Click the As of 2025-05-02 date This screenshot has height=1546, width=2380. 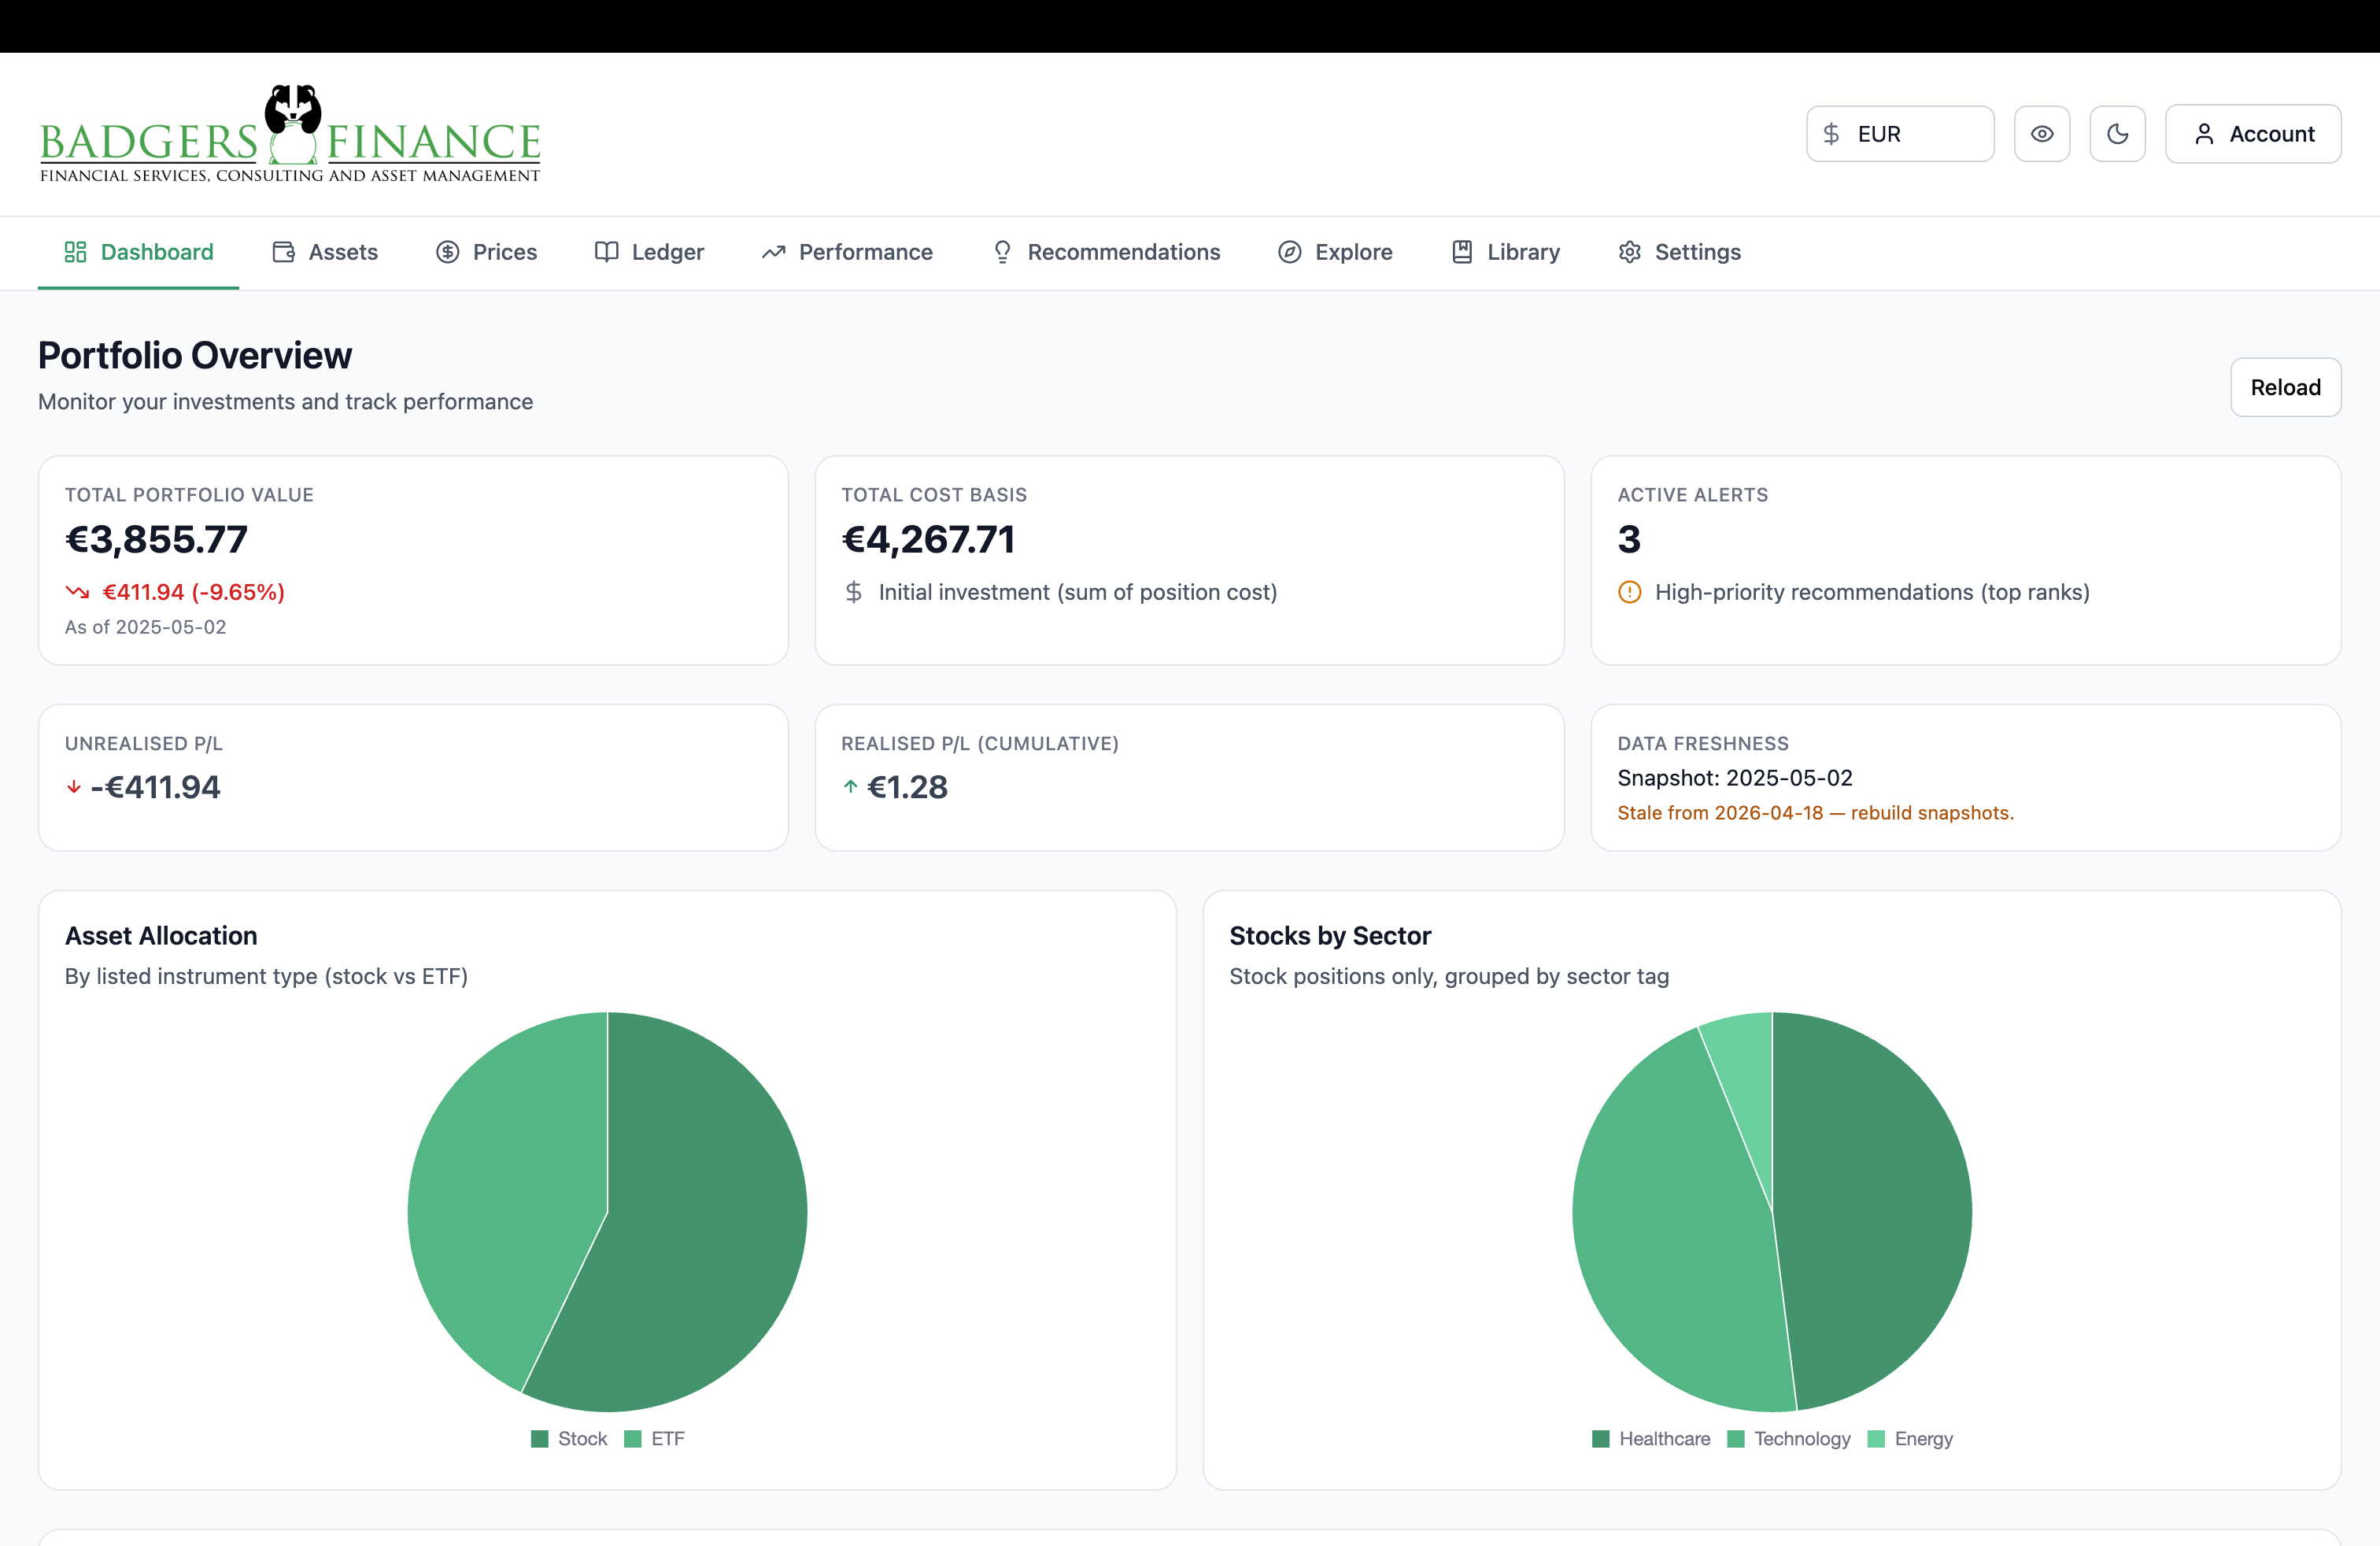pyautogui.click(x=146, y=627)
